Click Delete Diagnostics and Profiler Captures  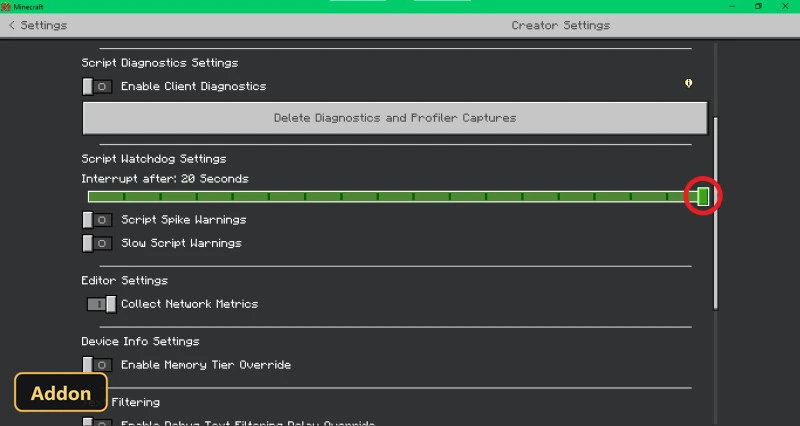click(x=395, y=118)
